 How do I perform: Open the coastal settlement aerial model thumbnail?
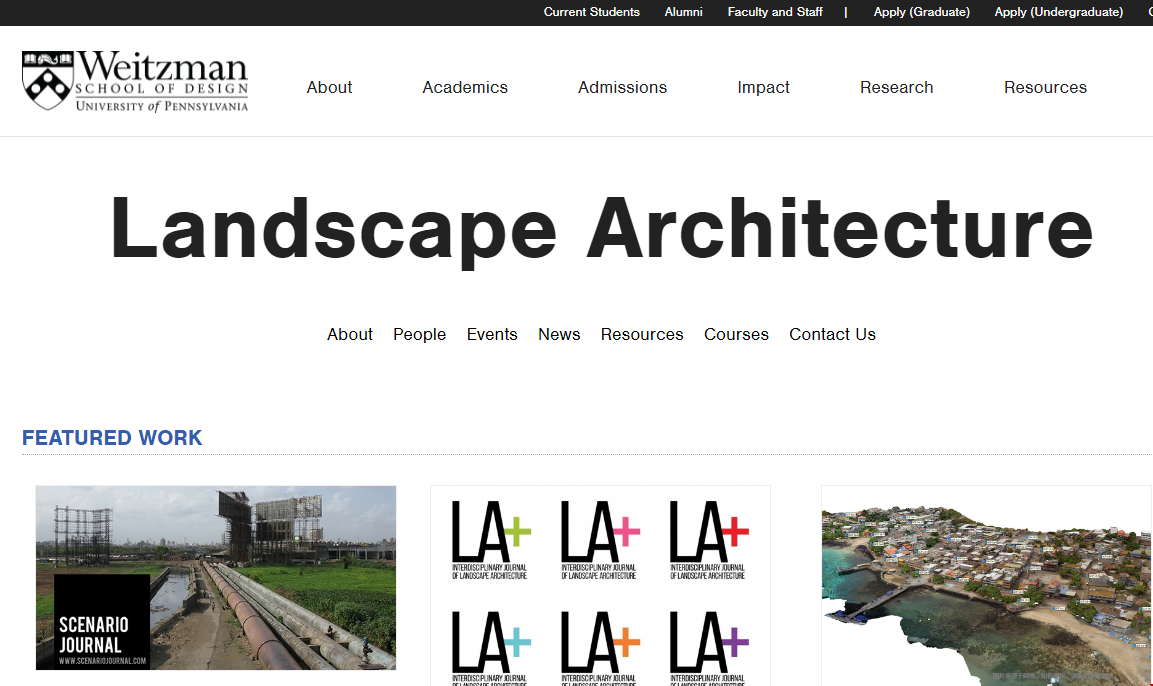click(986, 586)
